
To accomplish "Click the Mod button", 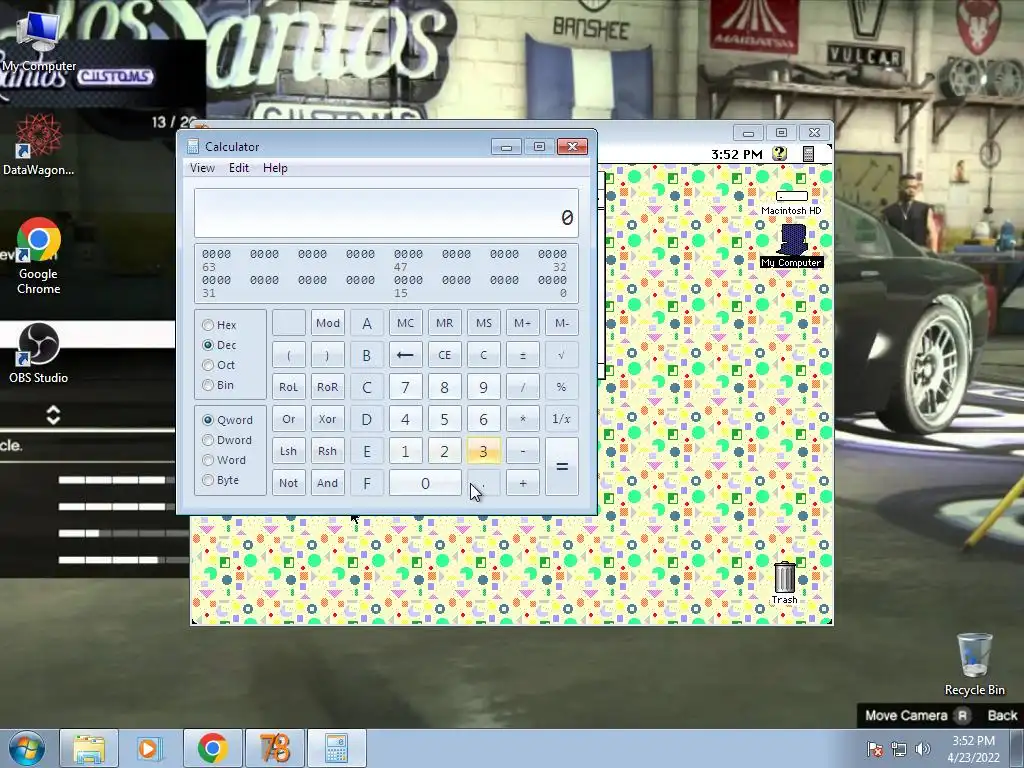I will (327, 323).
